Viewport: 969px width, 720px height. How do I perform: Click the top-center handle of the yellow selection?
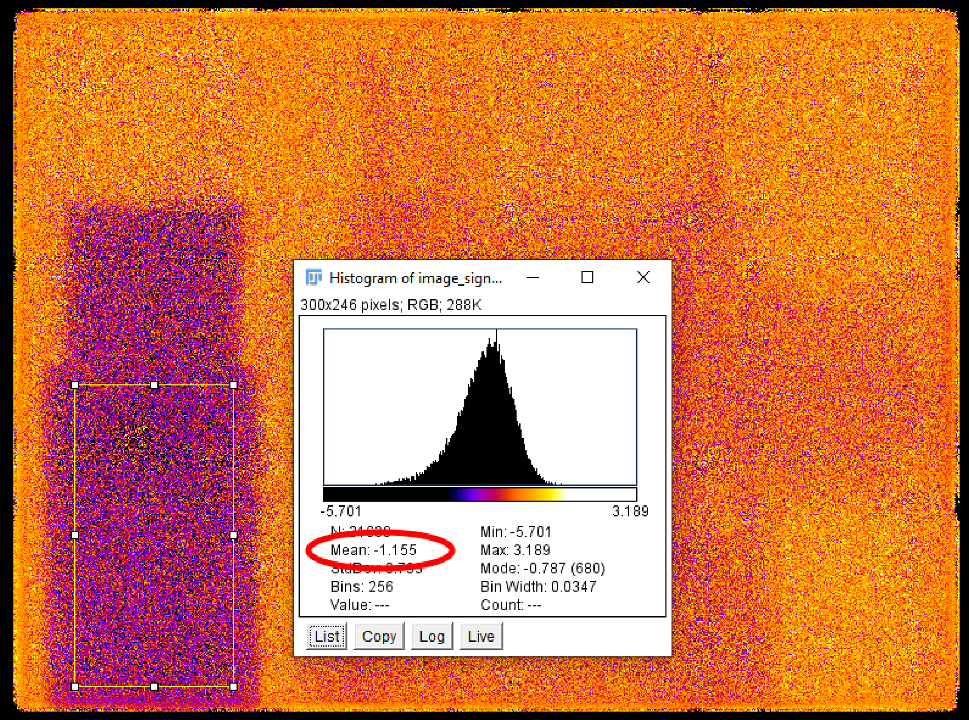pyautogui.click(x=154, y=384)
